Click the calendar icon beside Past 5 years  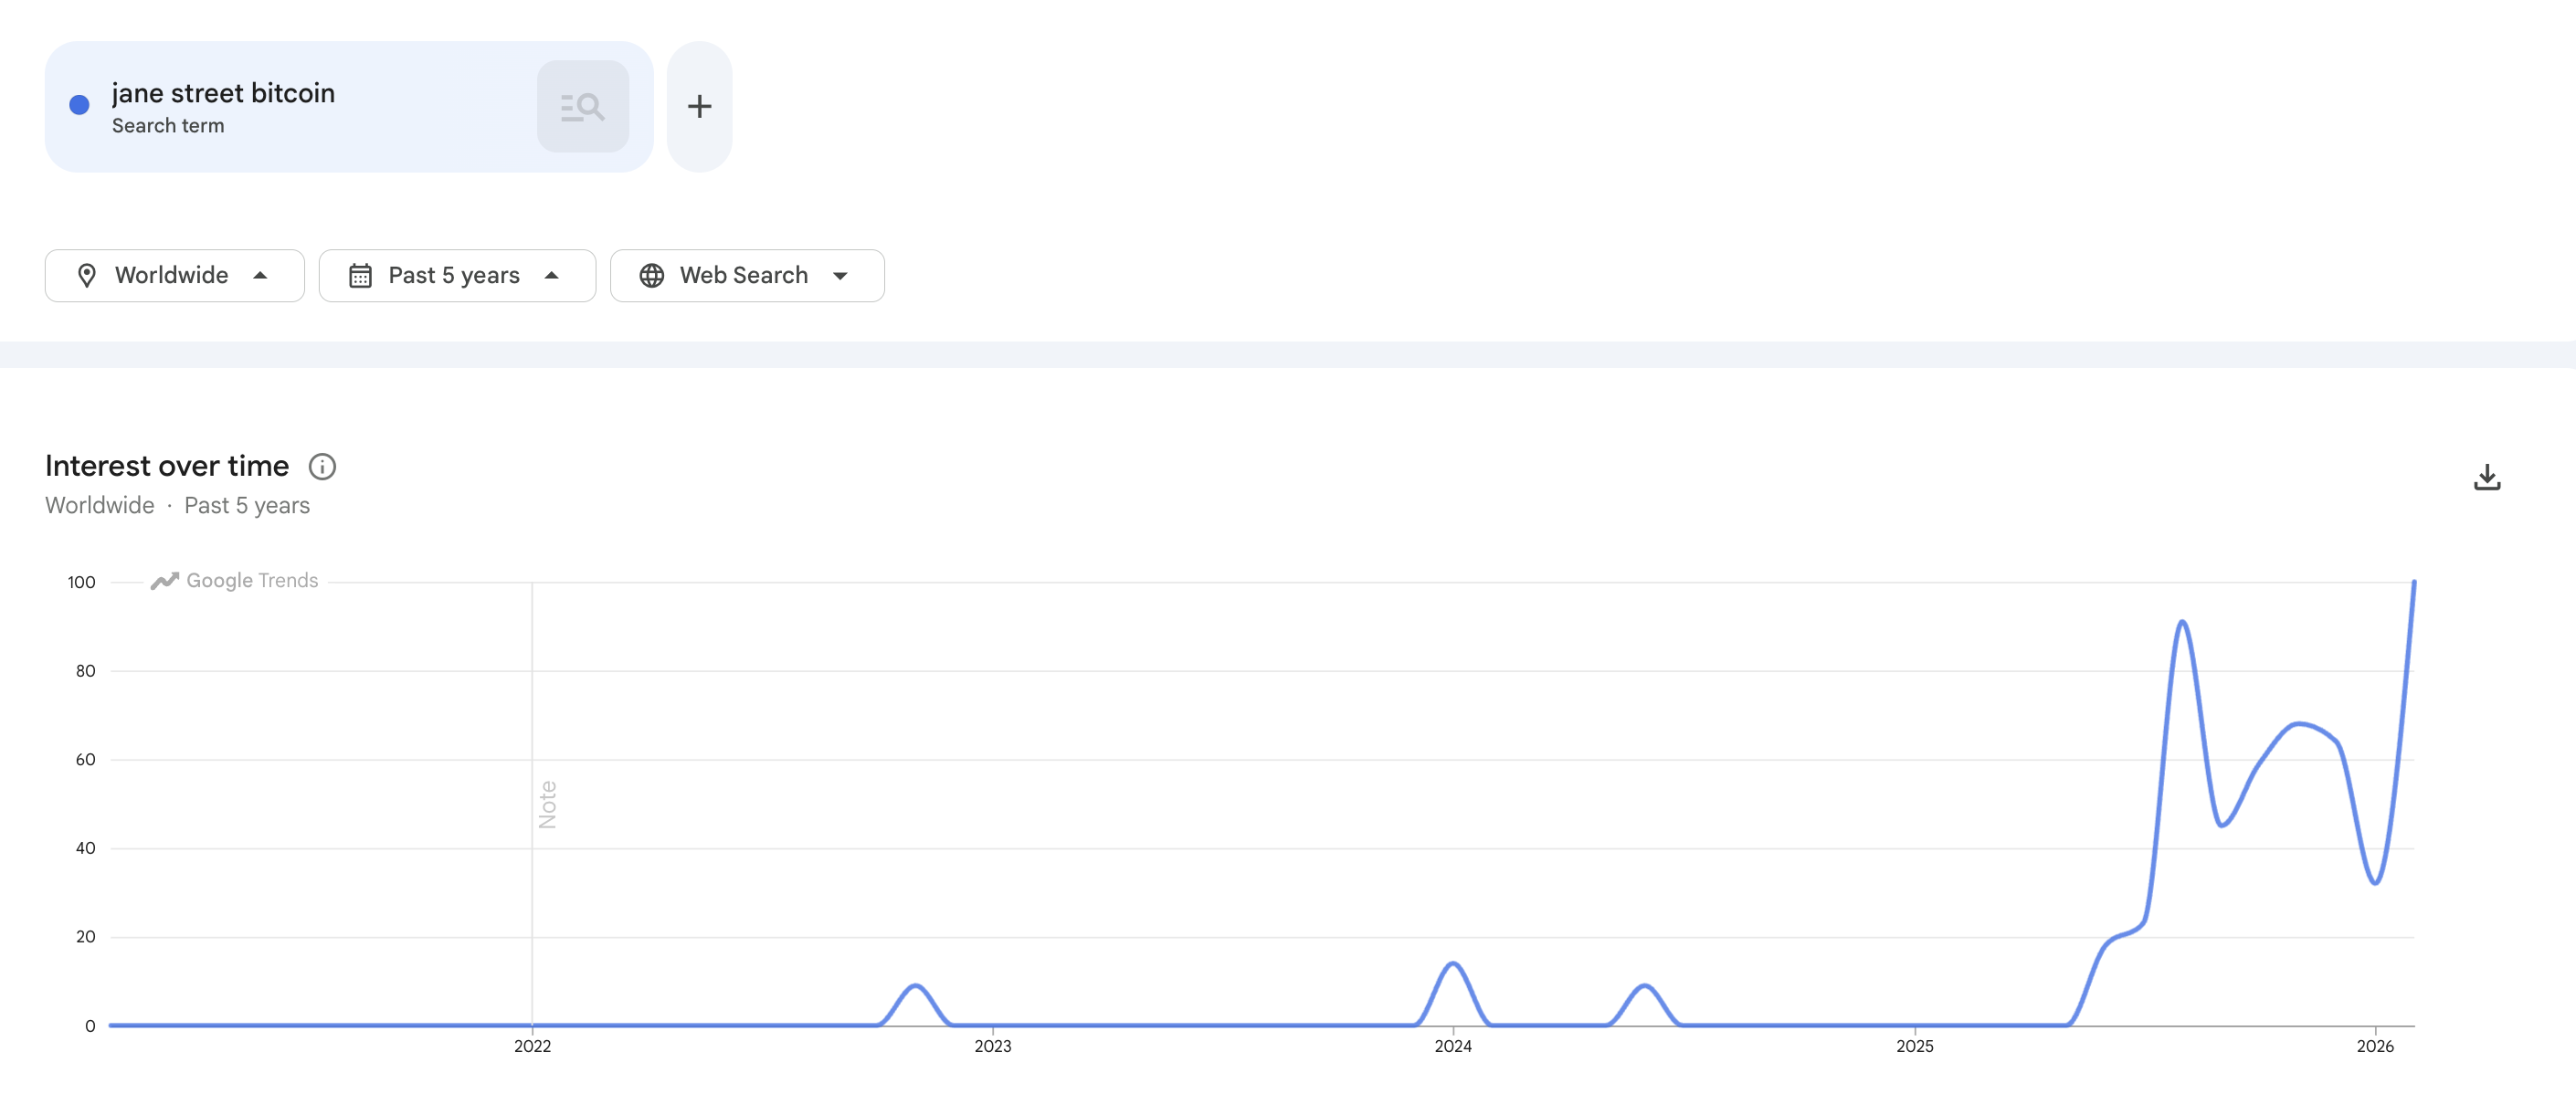pos(362,275)
